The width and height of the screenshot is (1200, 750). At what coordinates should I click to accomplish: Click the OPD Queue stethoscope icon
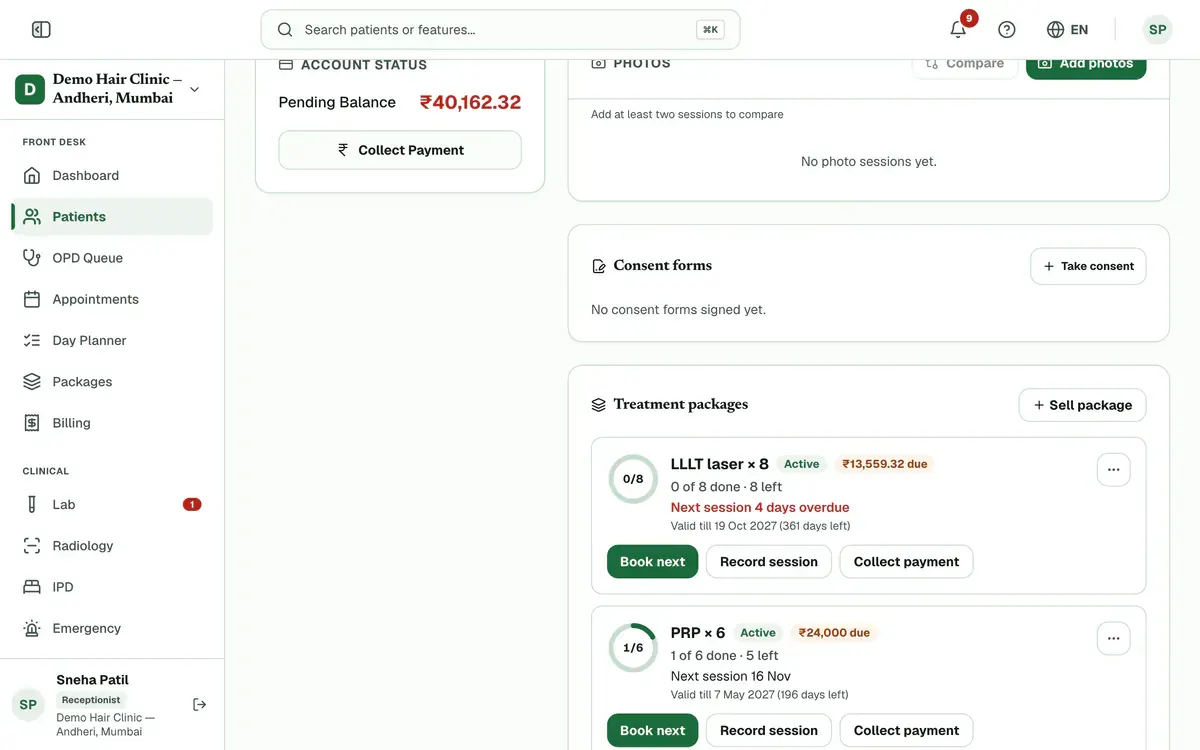click(32, 257)
